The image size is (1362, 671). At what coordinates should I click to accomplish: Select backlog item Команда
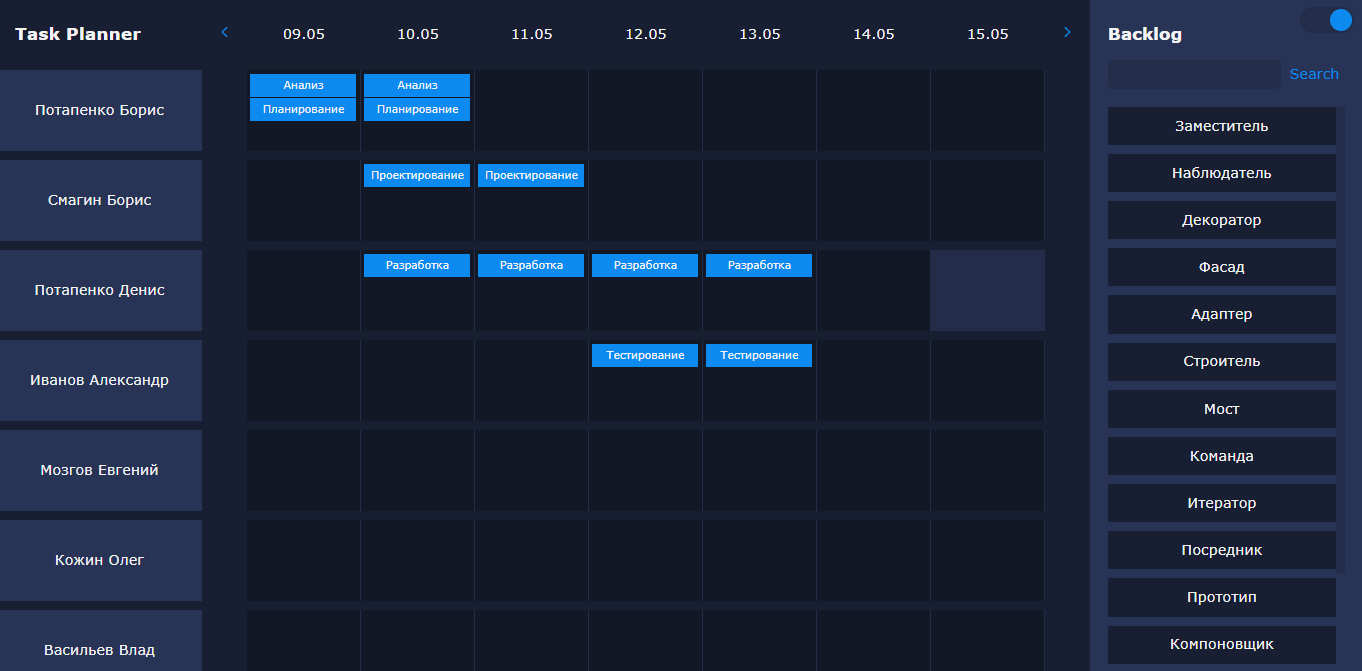click(1222, 456)
